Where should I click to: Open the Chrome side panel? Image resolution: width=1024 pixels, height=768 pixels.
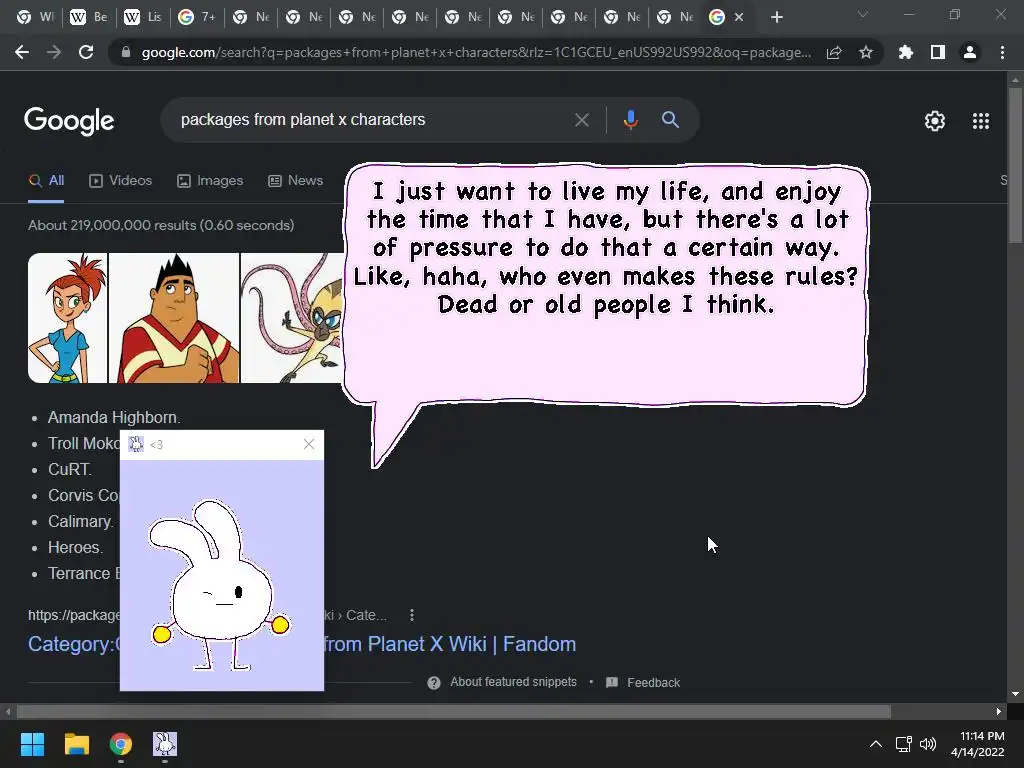coord(938,52)
